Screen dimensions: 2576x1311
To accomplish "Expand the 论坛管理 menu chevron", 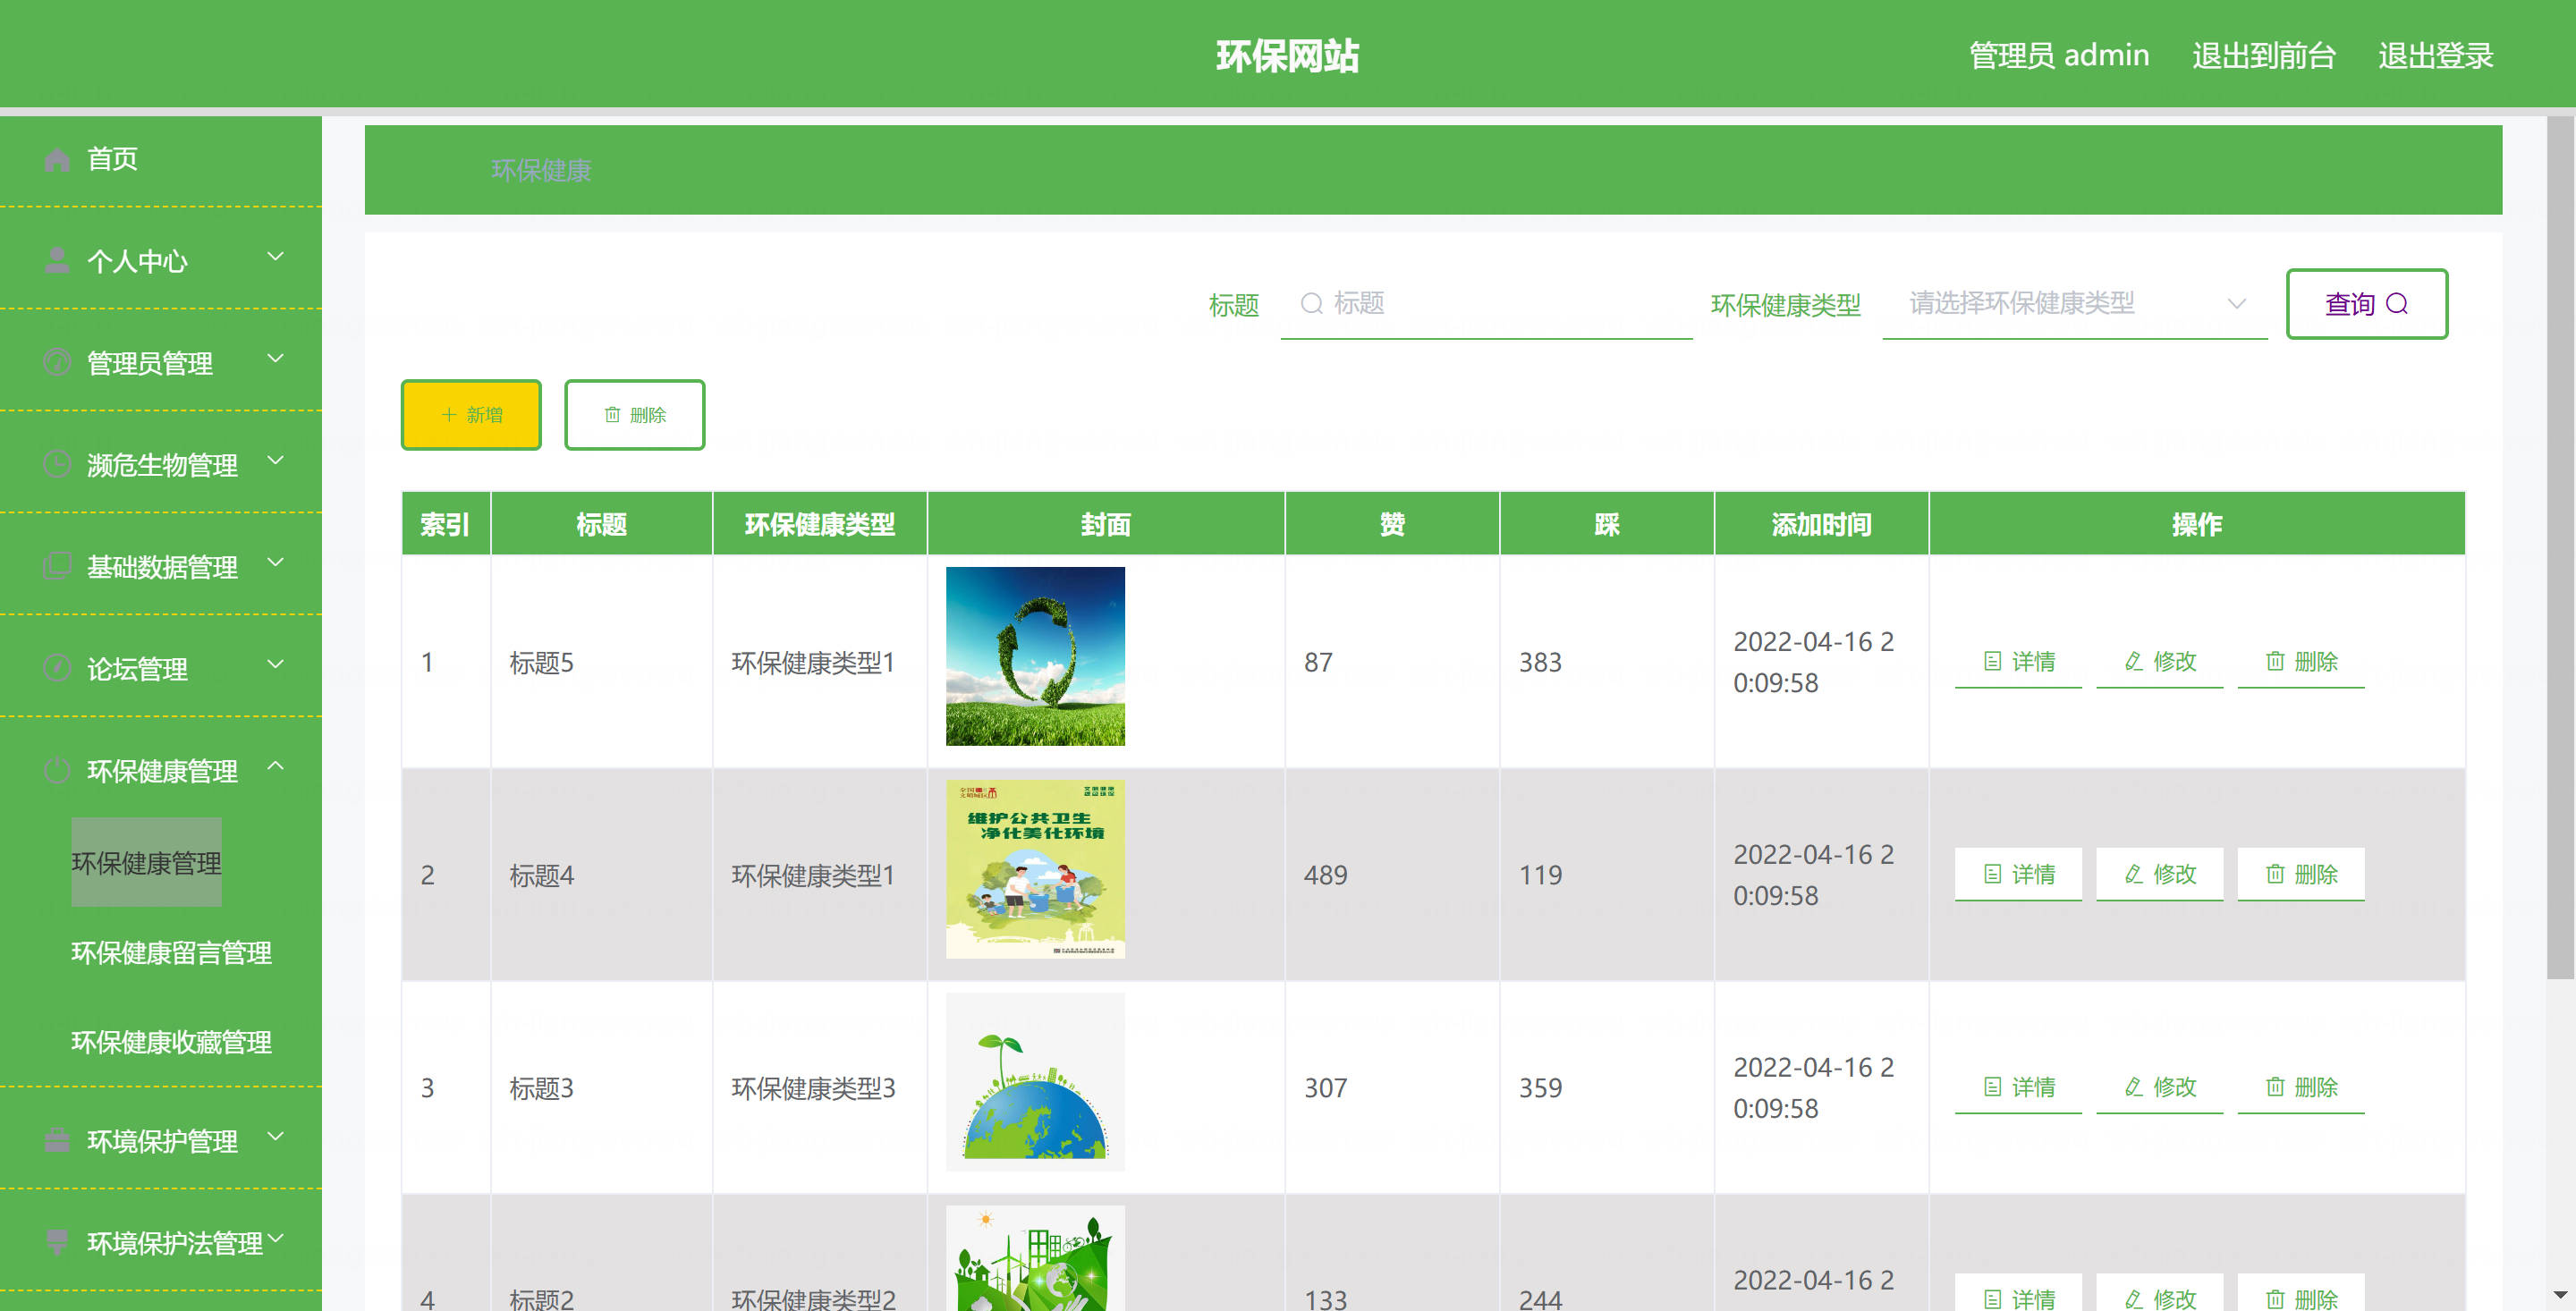I will click(x=275, y=664).
